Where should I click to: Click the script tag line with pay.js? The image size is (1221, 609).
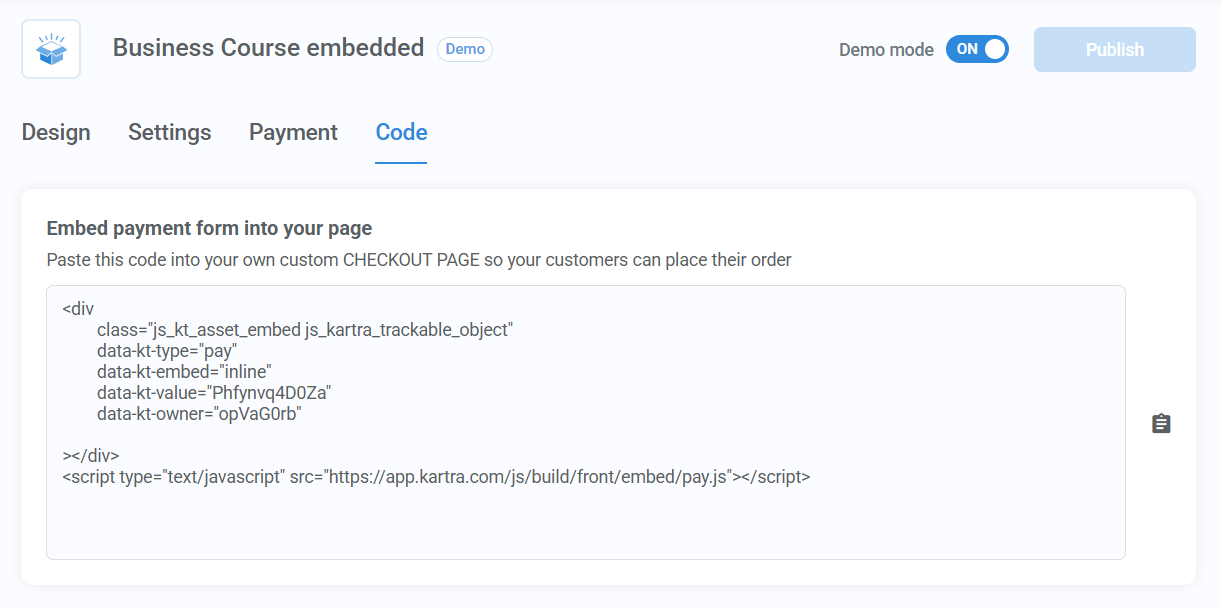tap(436, 477)
